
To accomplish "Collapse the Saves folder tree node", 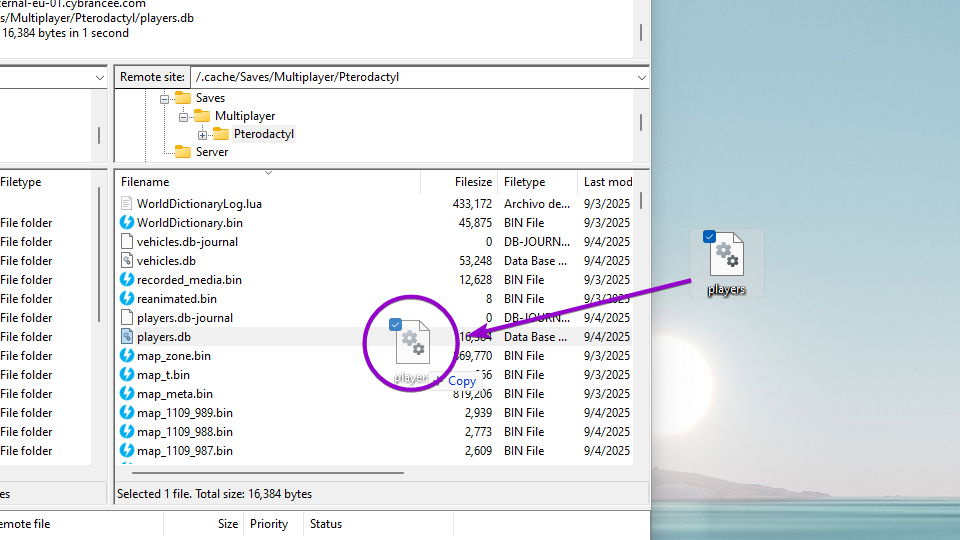I will [x=164, y=99].
